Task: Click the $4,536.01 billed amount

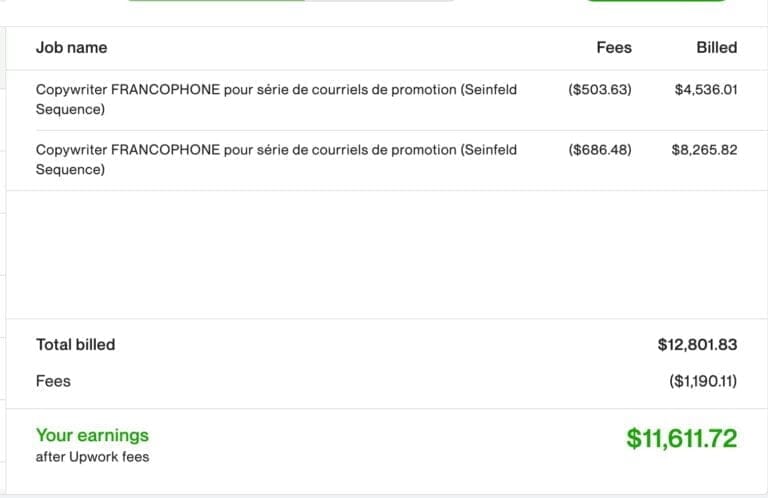Action: tap(705, 90)
